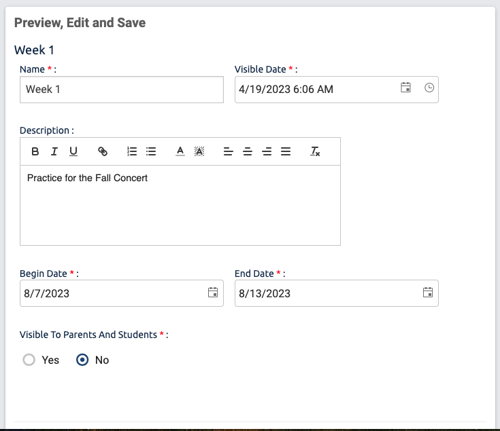The width and height of the screenshot is (500, 431).
Task: Click into the Name field containing Week 1
Action: (122, 89)
